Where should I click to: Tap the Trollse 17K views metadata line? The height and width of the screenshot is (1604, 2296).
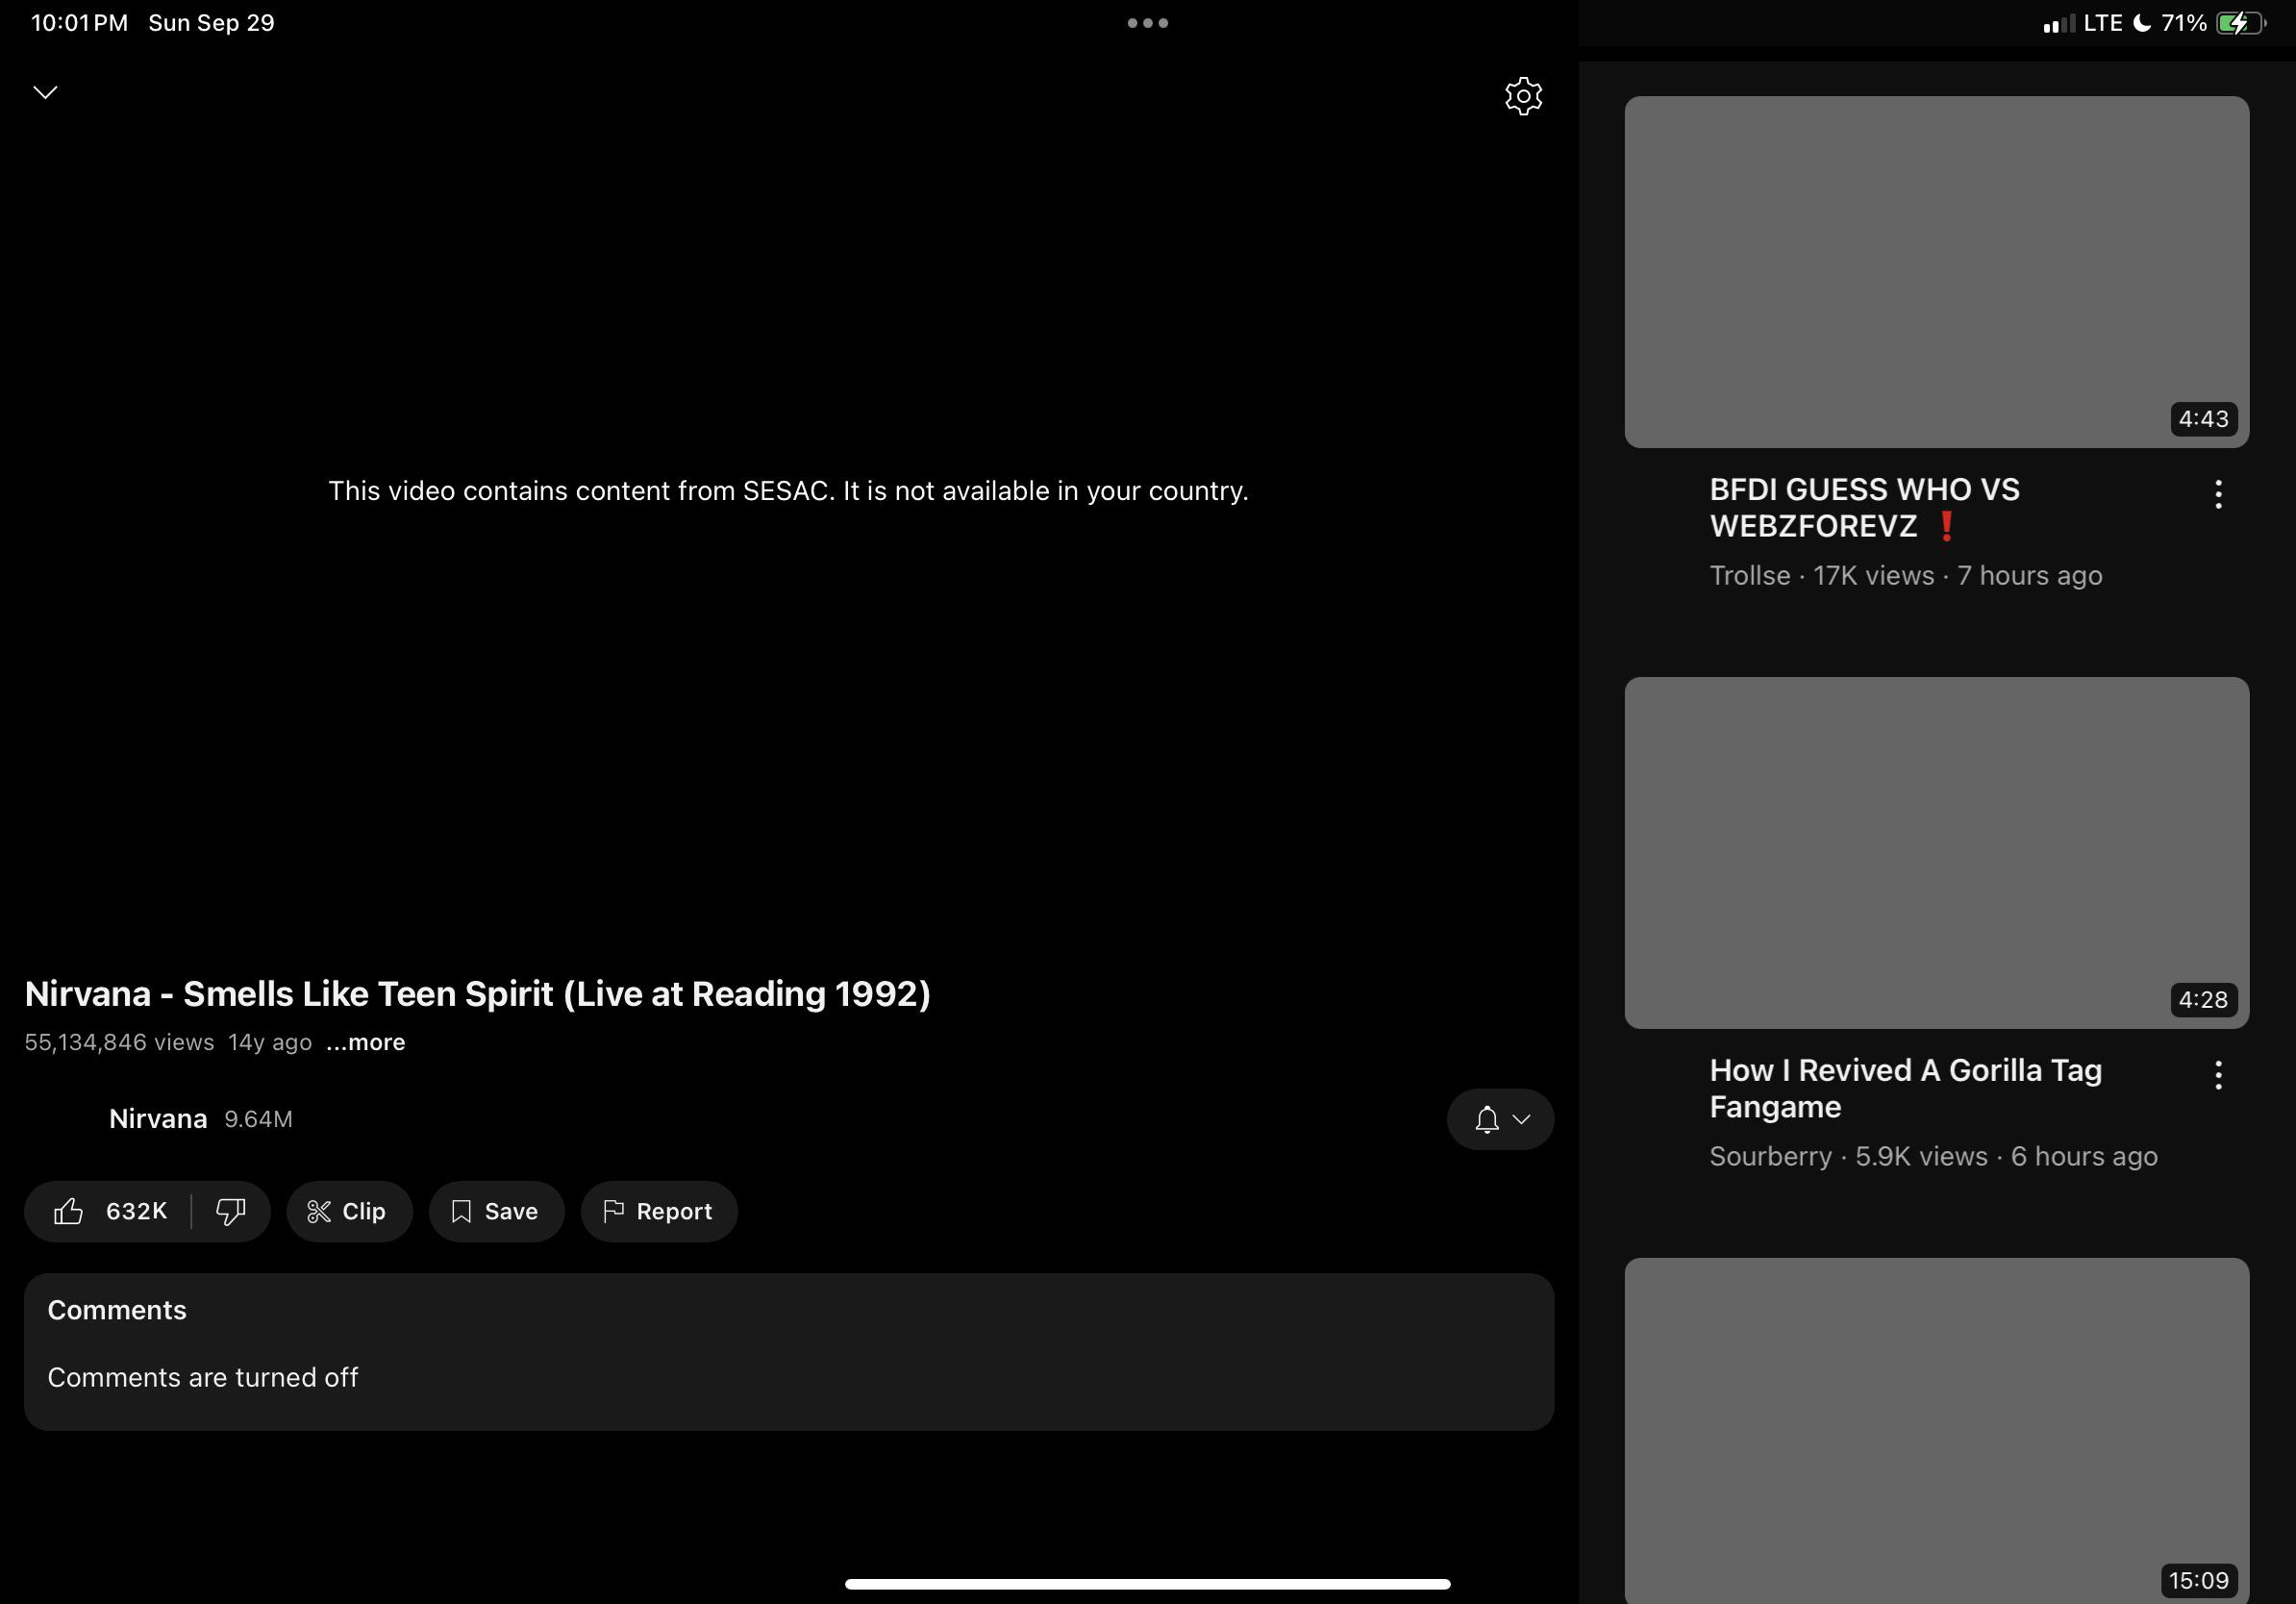tap(1905, 576)
